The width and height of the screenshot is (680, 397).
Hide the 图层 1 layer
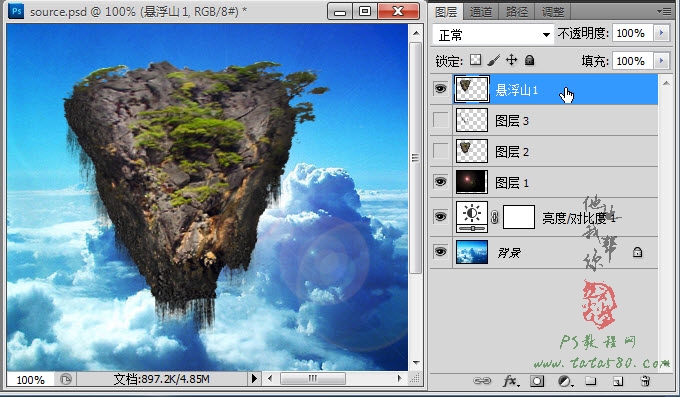click(x=440, y=181)
